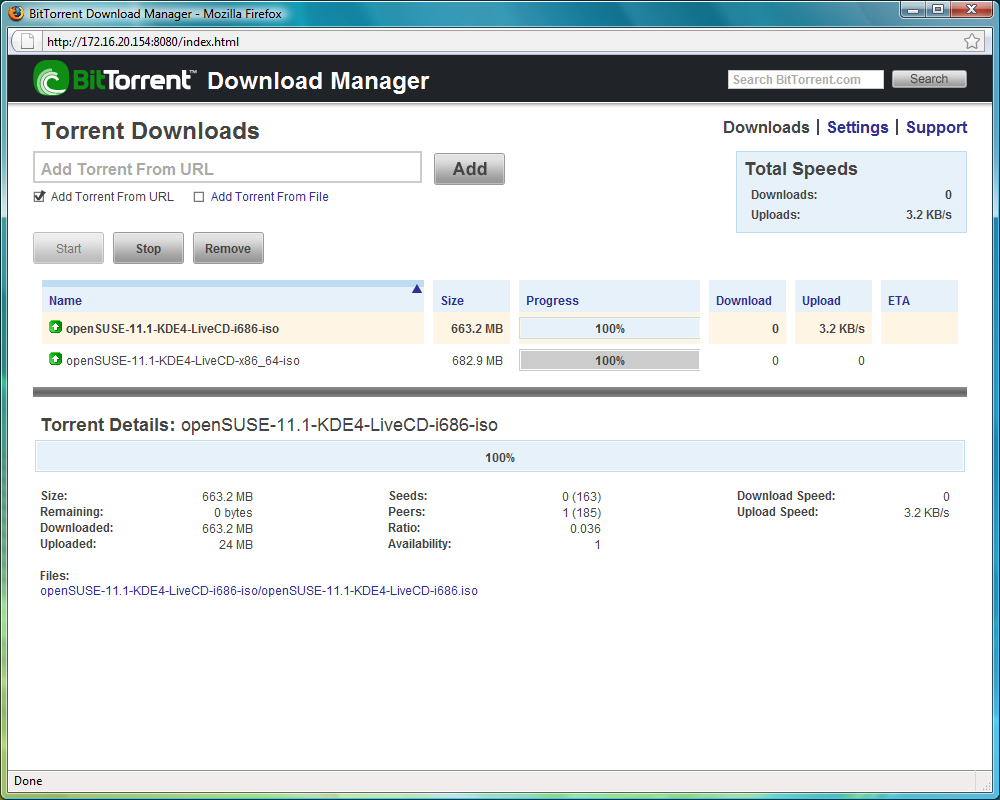Remove the selected torrent
The height and width of the screenshot is (800, 1000).
pyautogui.click(x=228, y=248)
